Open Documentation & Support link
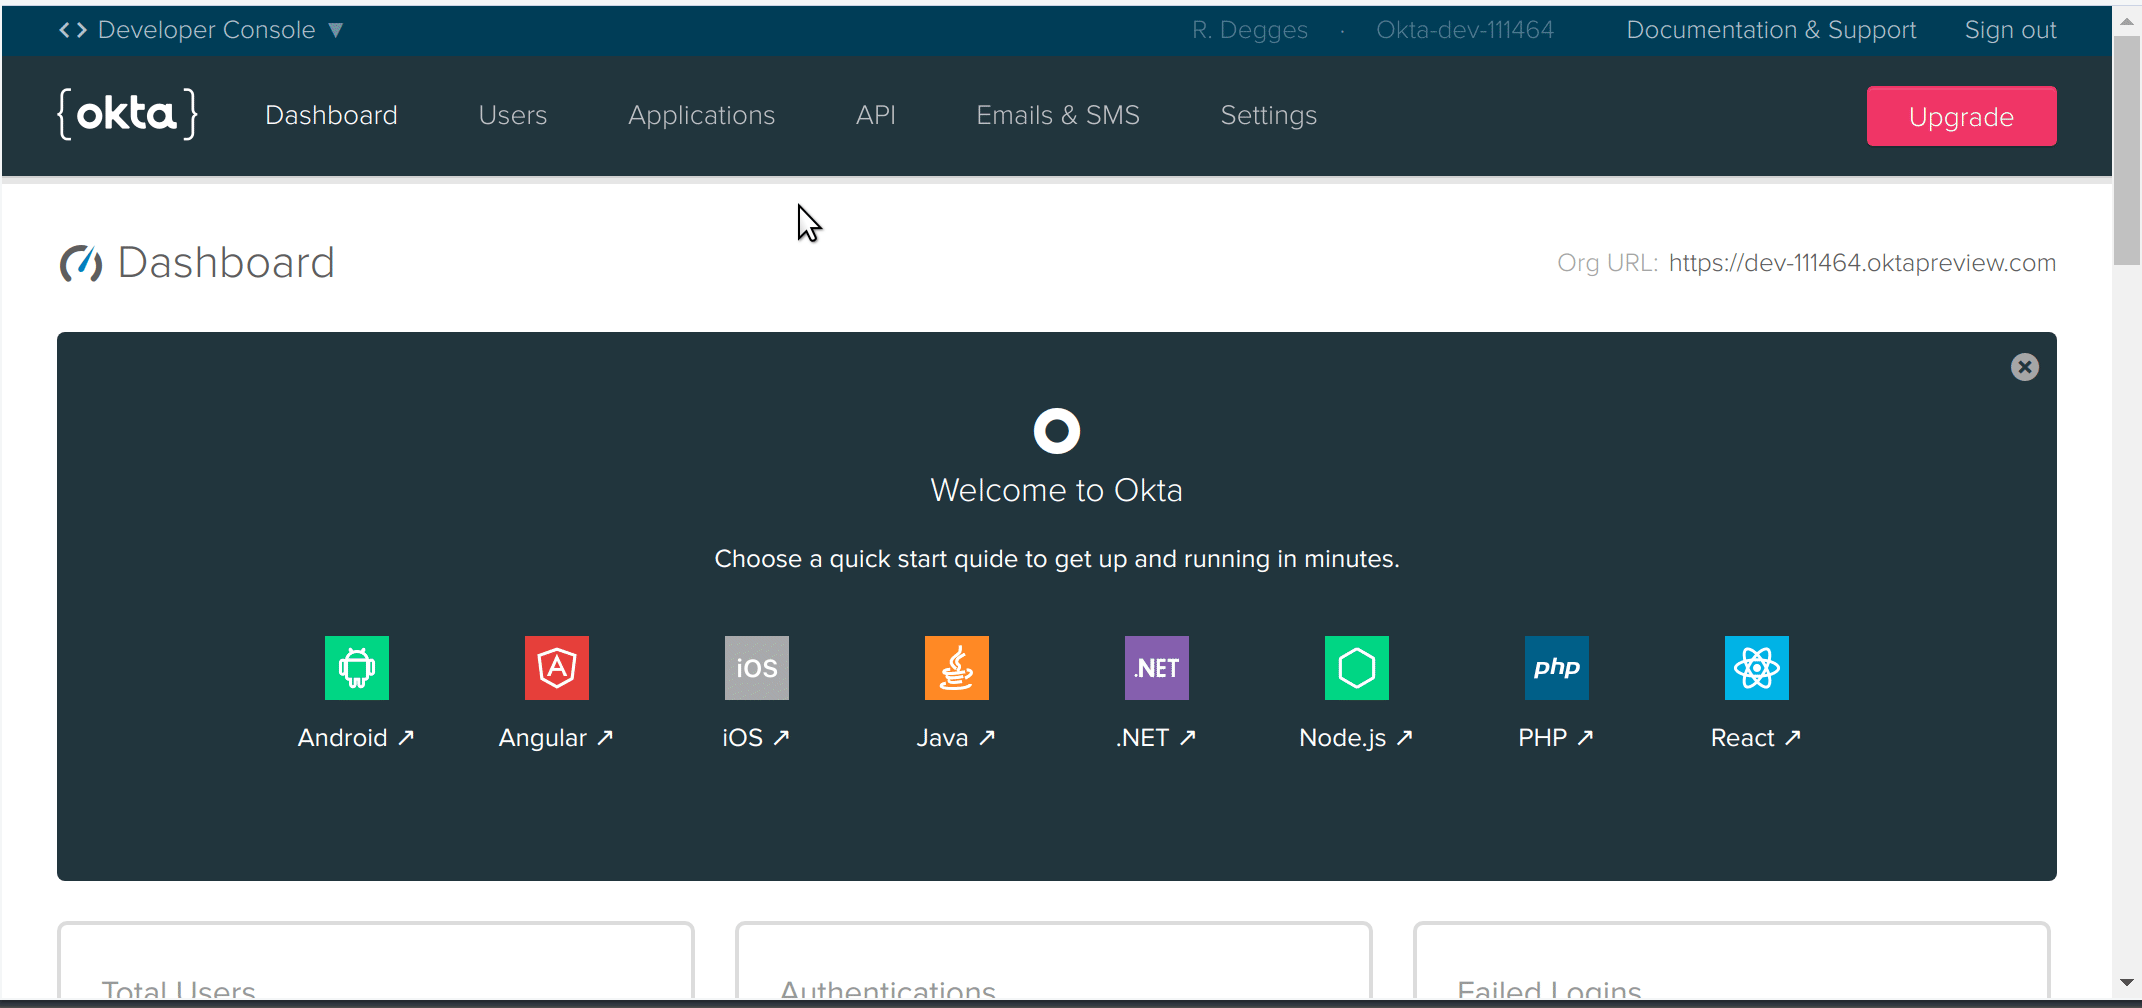Screen dimensions: 2142x1008 click(1771, 30)
